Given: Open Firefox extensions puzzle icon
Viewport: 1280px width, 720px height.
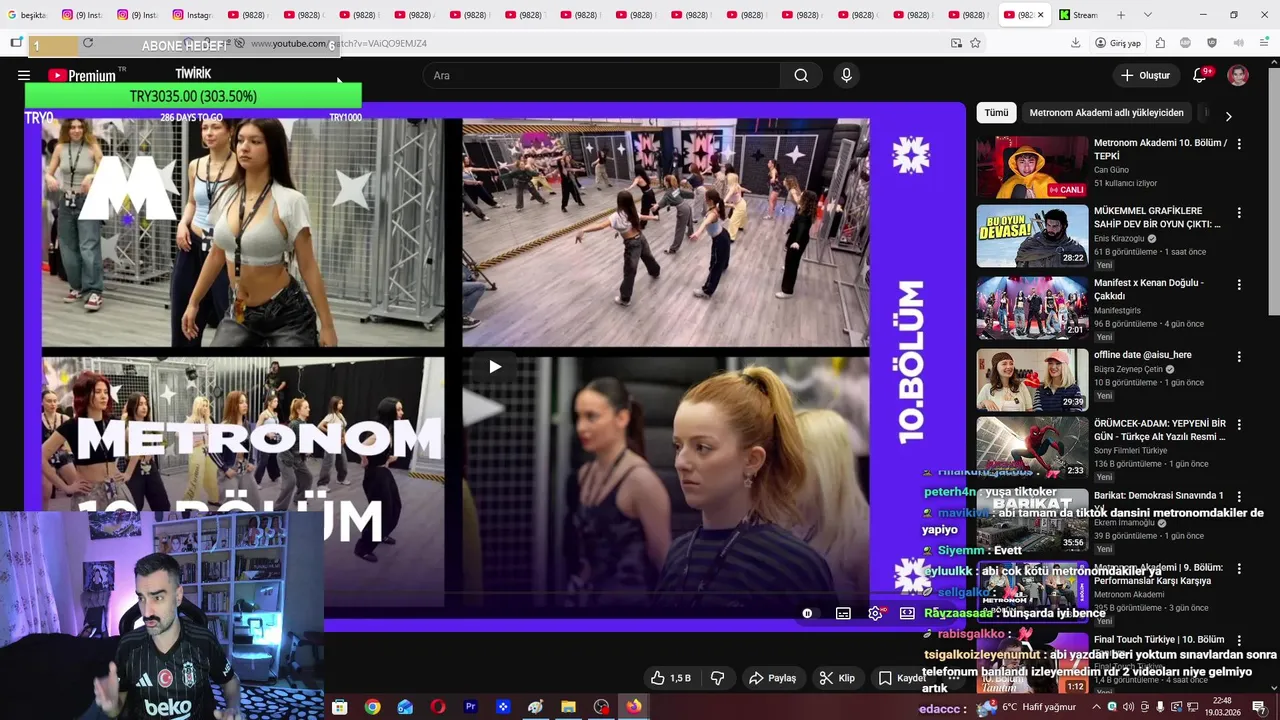Looking at the screenshot, I should [x=1160, y=43].
